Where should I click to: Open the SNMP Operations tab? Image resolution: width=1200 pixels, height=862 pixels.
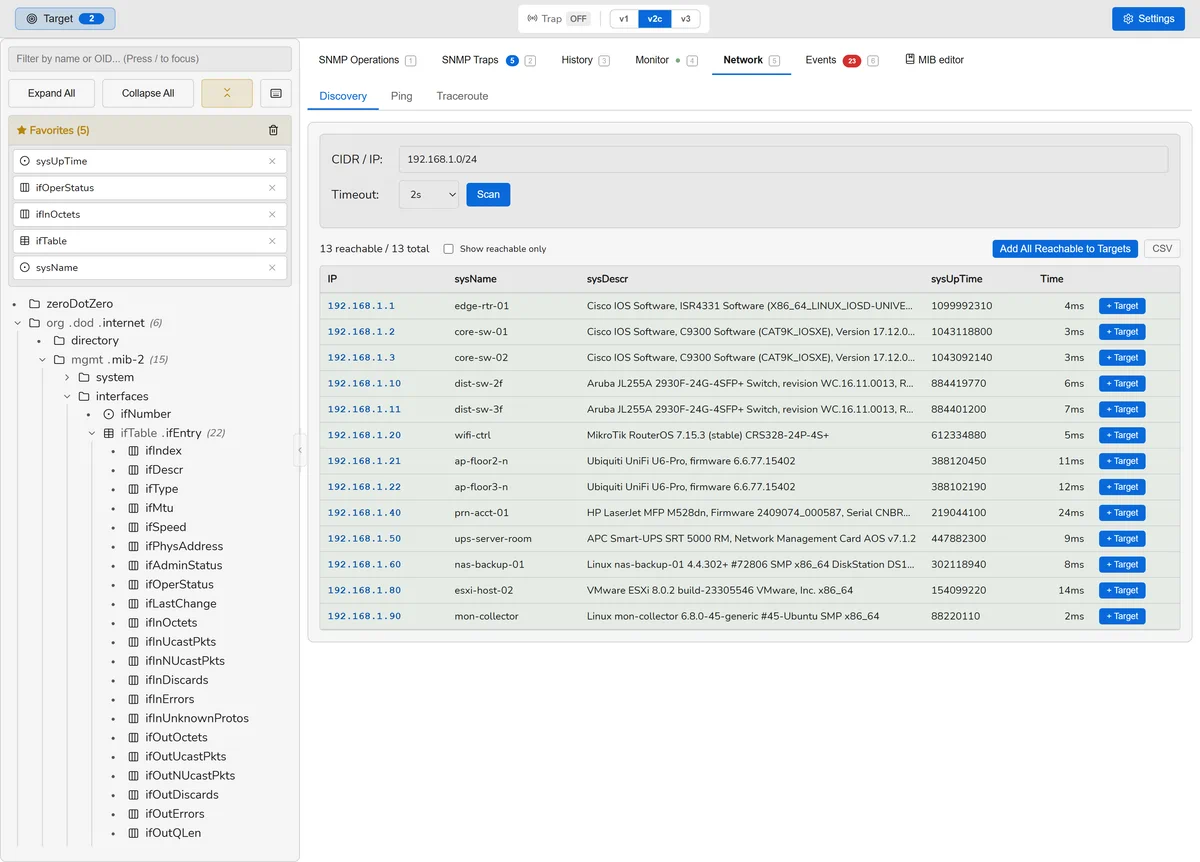click(x=367, y=60)
